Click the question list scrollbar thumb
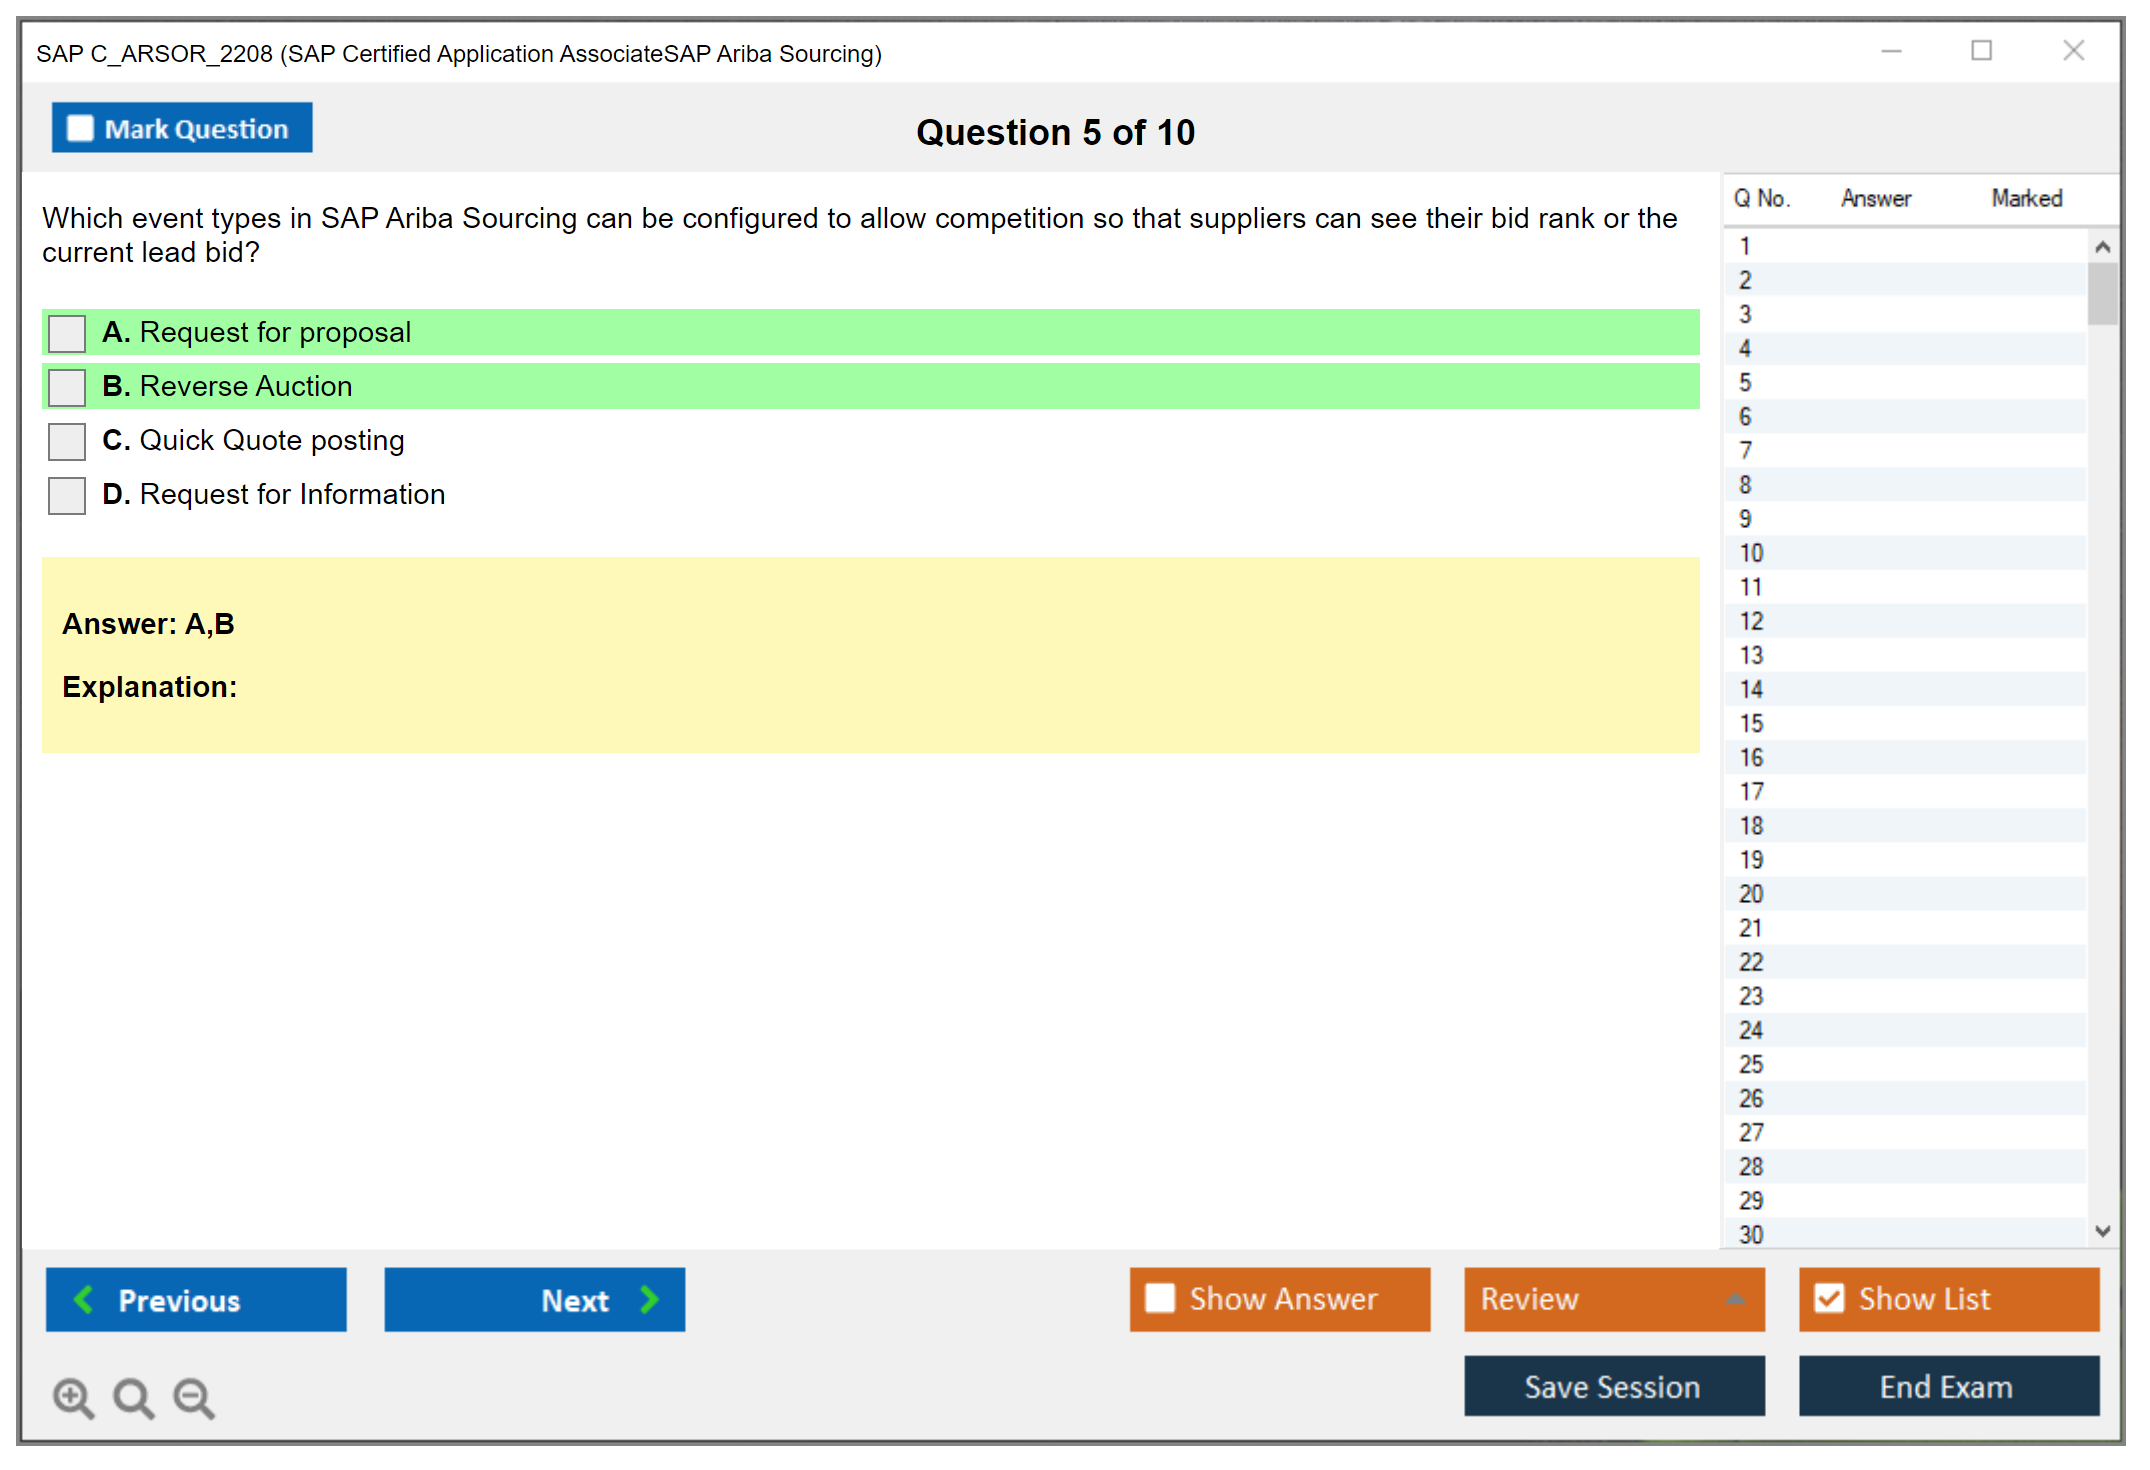 [2102, 293]
